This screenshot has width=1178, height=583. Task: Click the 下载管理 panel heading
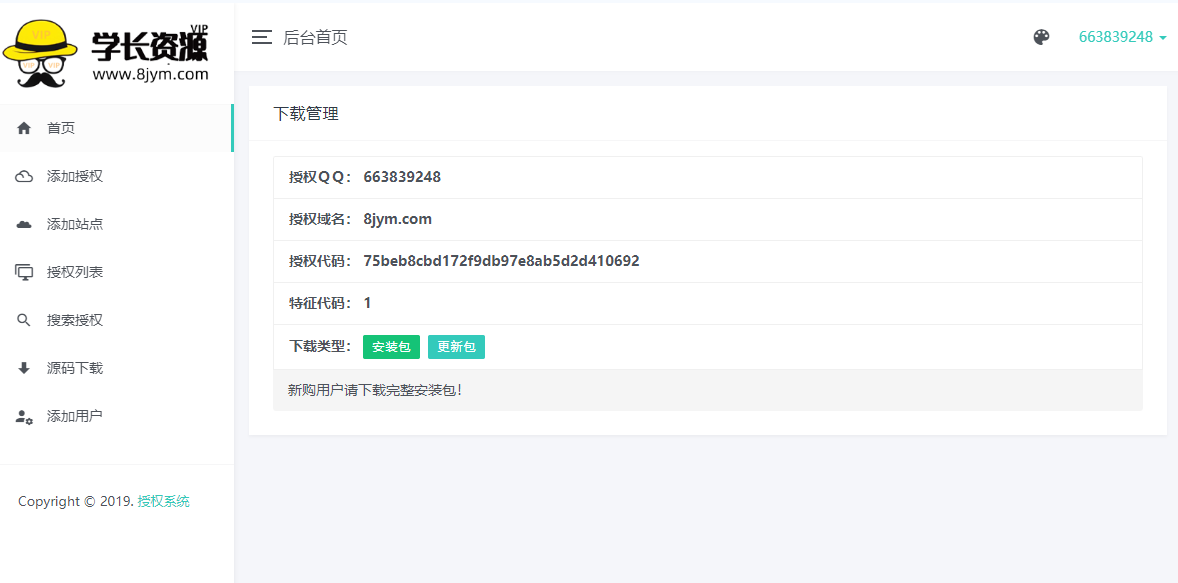tap(306, 114)
